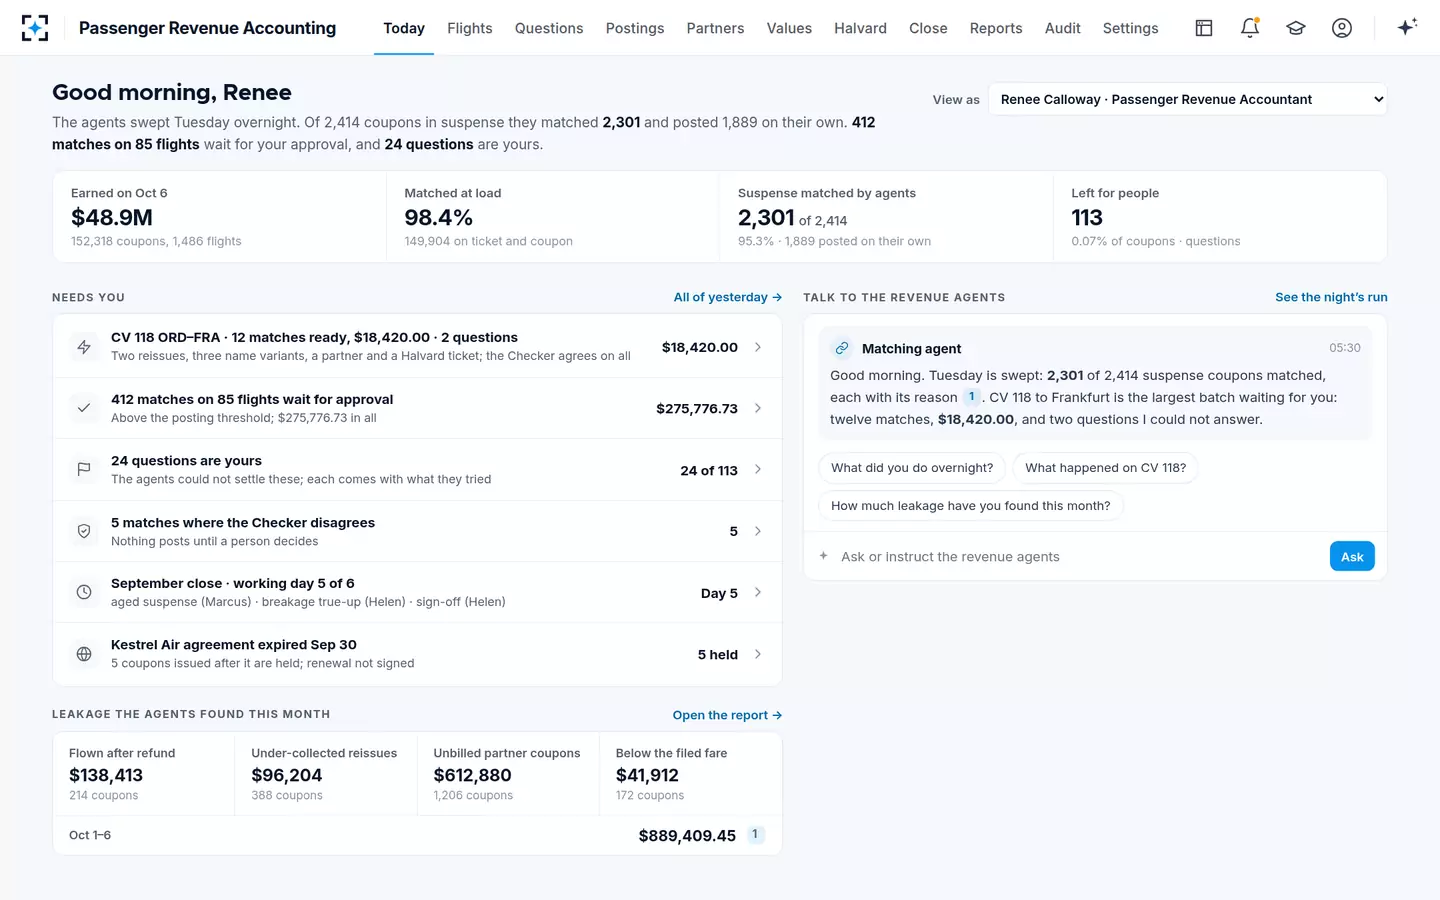Image resolution: width=1440 pixels, height=900 pixels.
Task: Expand the September close row chevron
Action: [758, 592]
